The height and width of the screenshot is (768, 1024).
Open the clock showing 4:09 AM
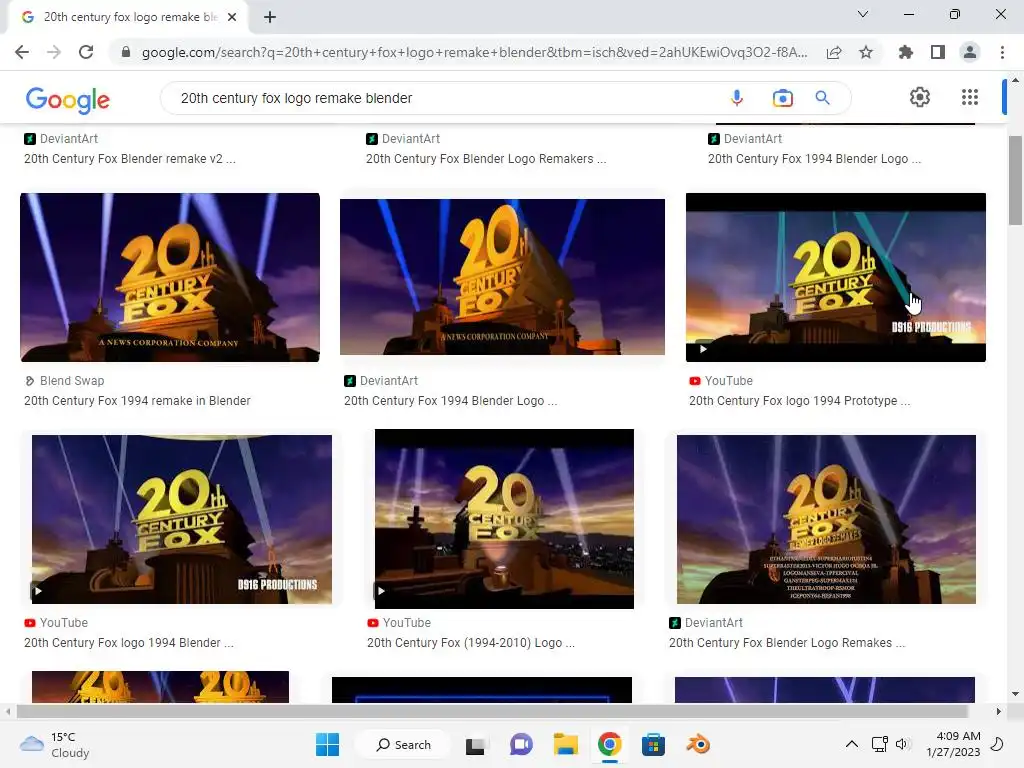point(953,744)
